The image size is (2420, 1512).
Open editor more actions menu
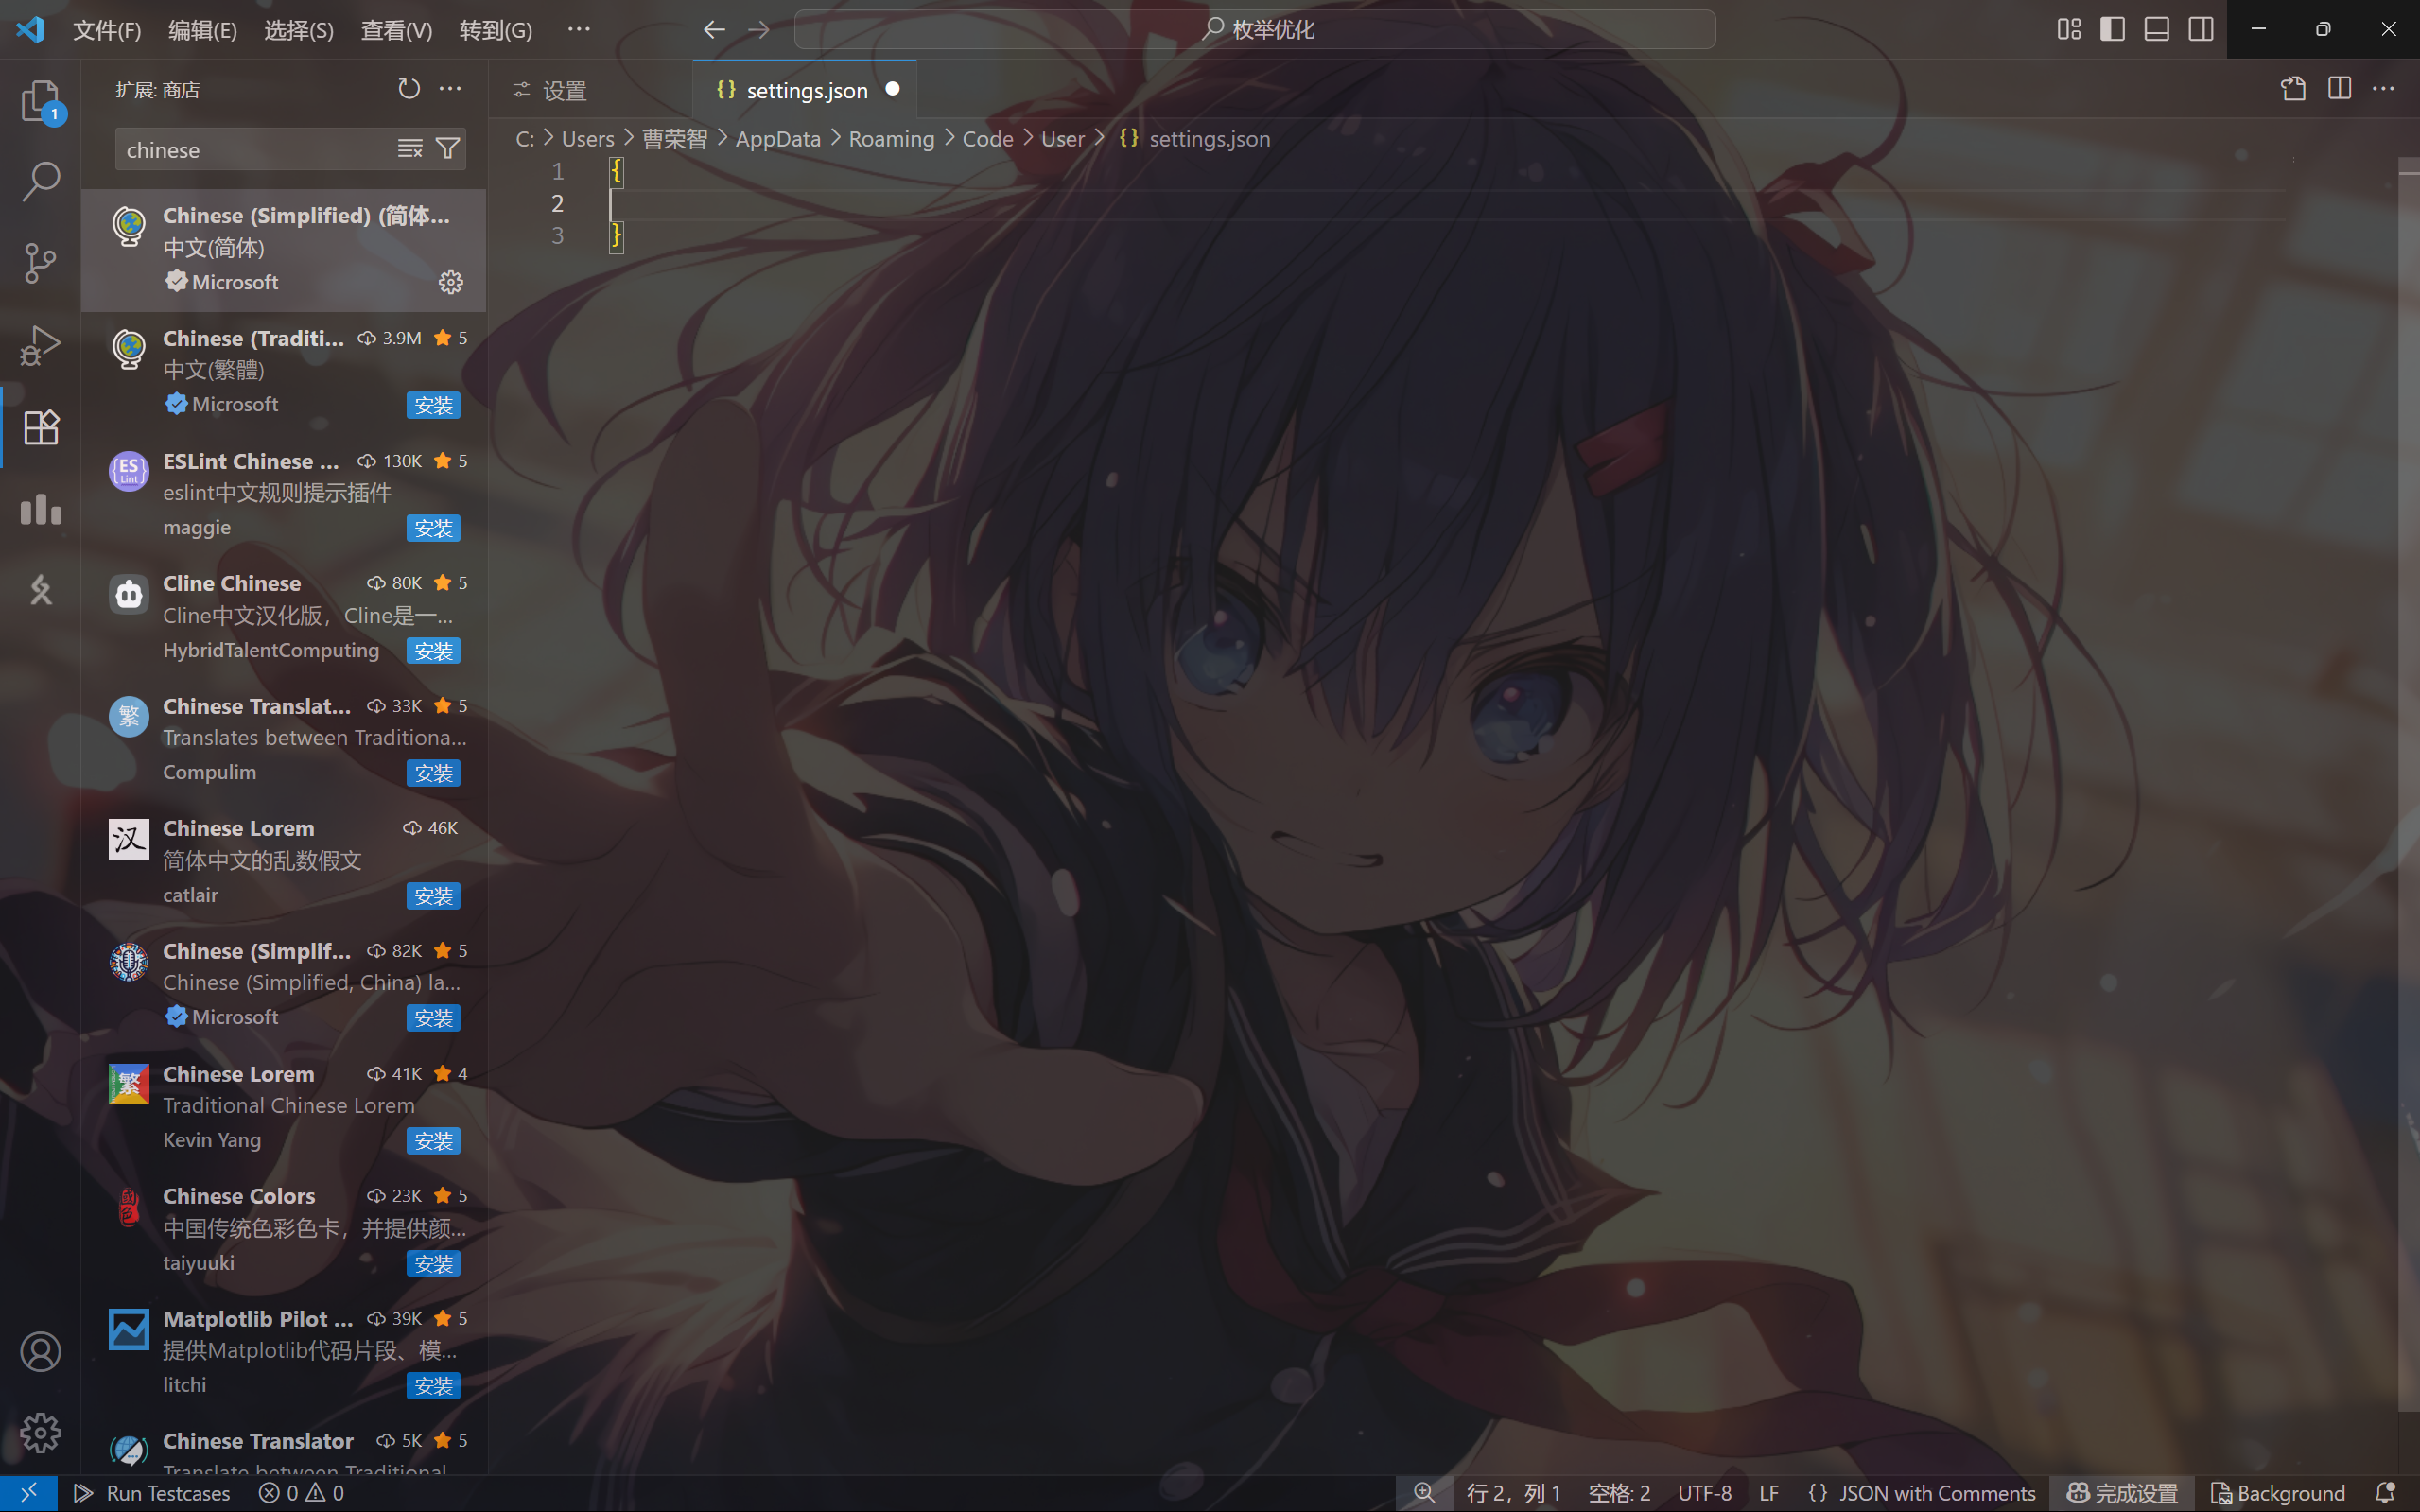point(2384,89)
